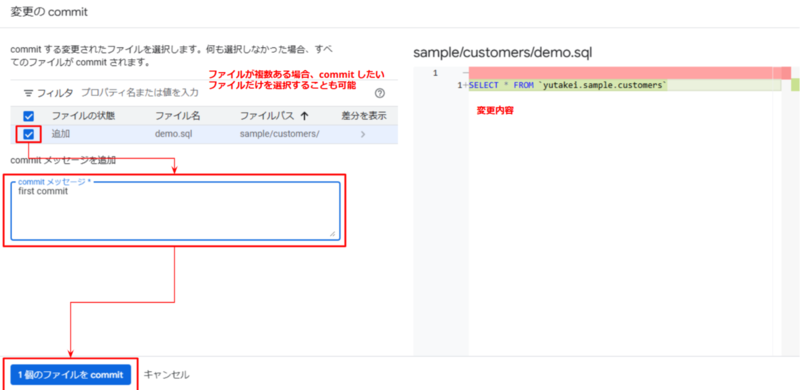The height and width of the screenshot is (390, 800).
Task: Click the ファイル名 column header
Action: (178, 116)
